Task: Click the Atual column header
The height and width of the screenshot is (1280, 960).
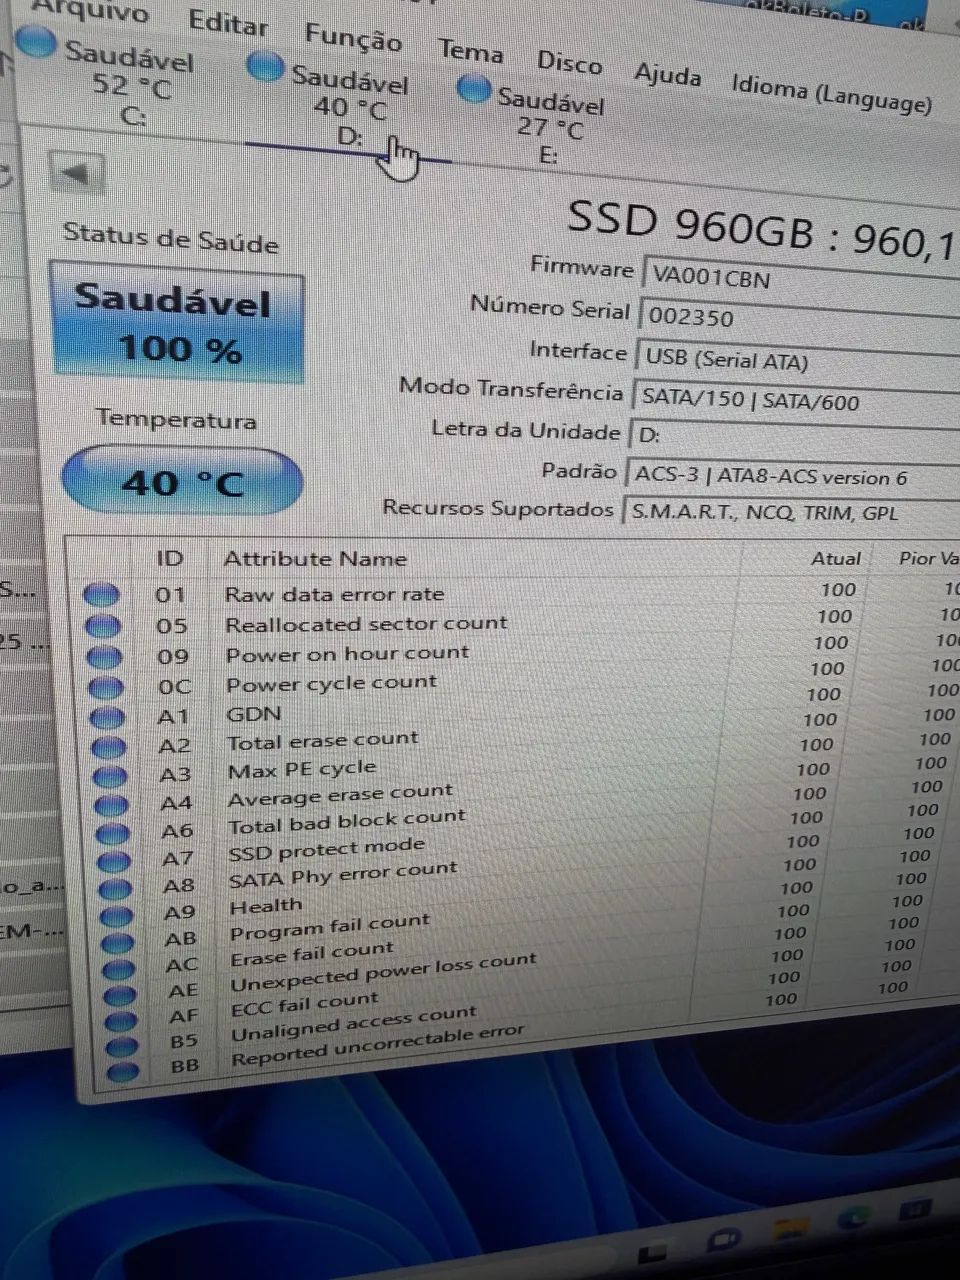Action: tap(835, 559)
